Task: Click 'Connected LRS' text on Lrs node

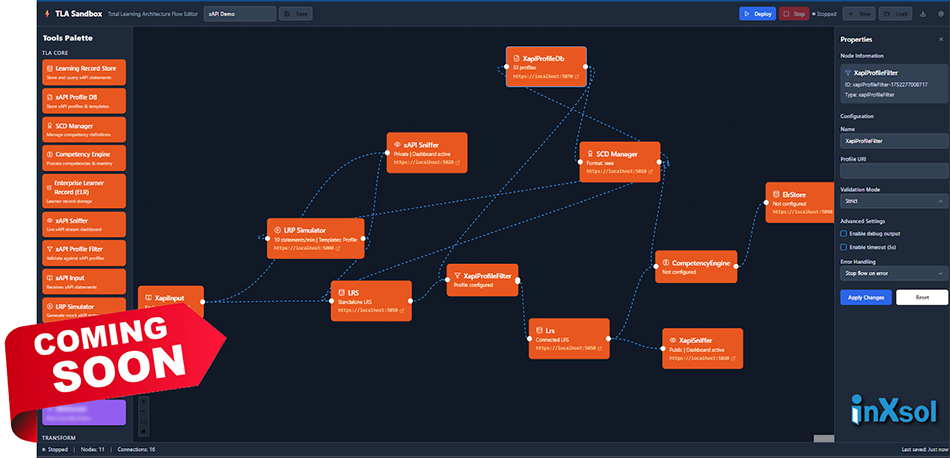Action: [x=552, y=339]
